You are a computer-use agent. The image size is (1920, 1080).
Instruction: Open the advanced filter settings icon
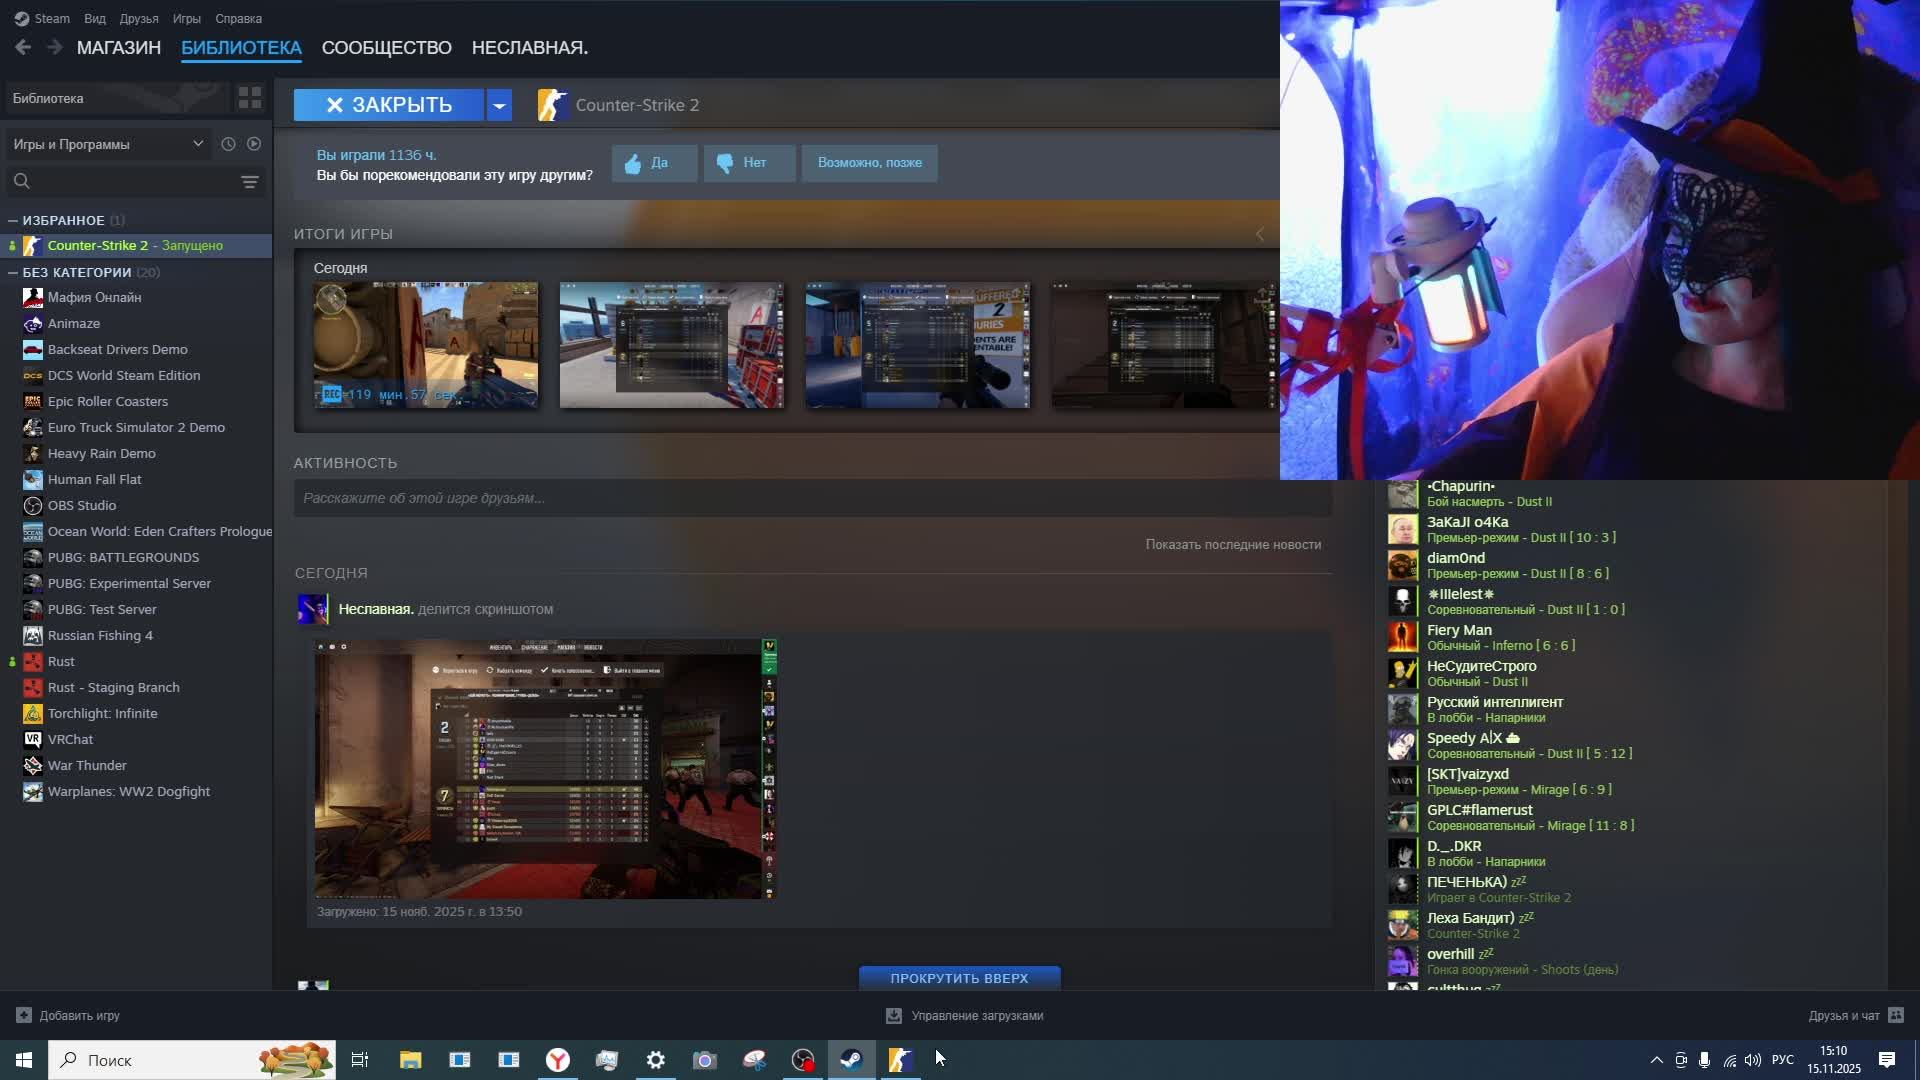[x=250, y=181]
